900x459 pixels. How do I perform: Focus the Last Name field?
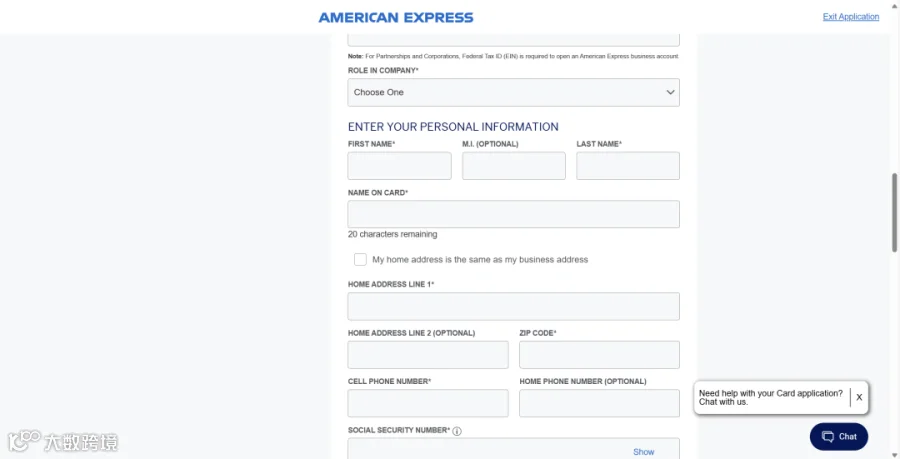[628, 166]
